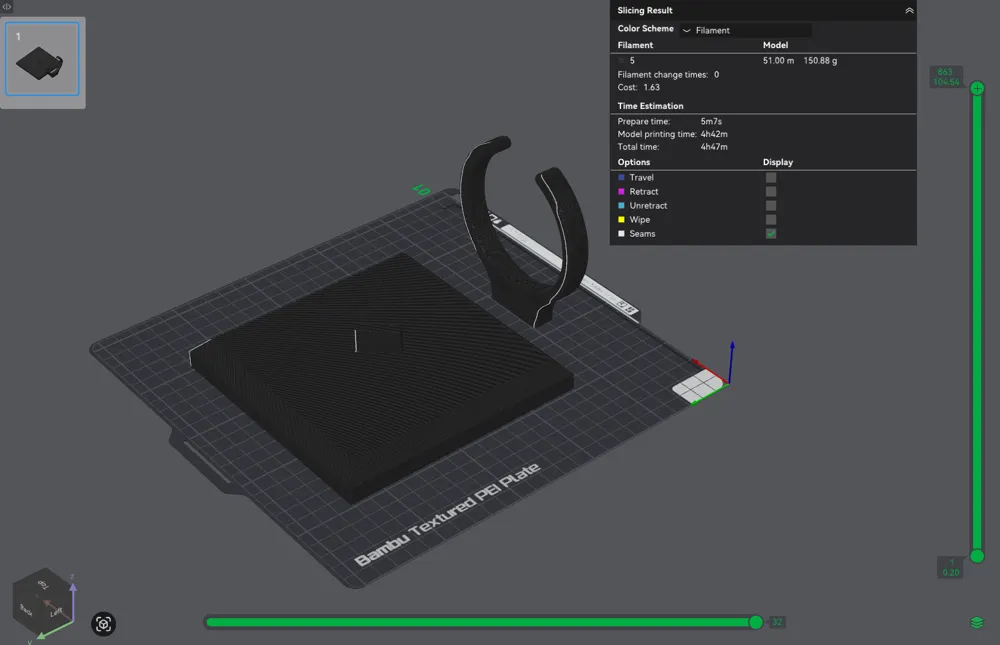Click the collapse sidebar arrows icon
This screenshot has width=1000, height=645.
7,6
